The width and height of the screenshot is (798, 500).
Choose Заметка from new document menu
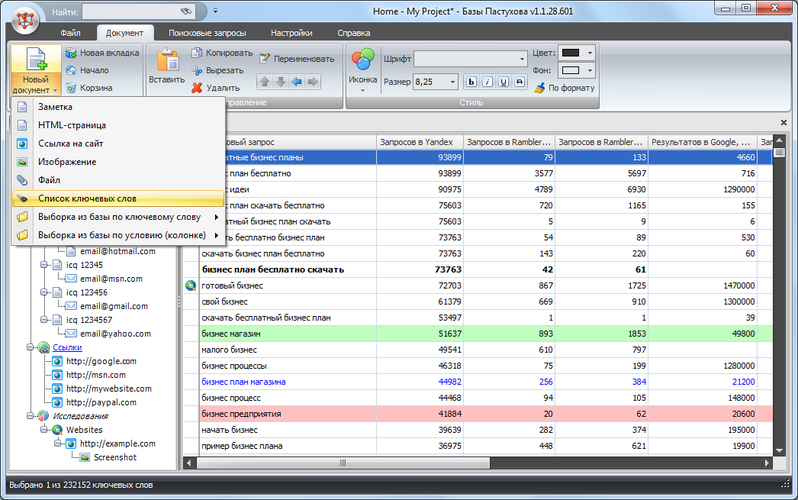(x=118, y=107)
